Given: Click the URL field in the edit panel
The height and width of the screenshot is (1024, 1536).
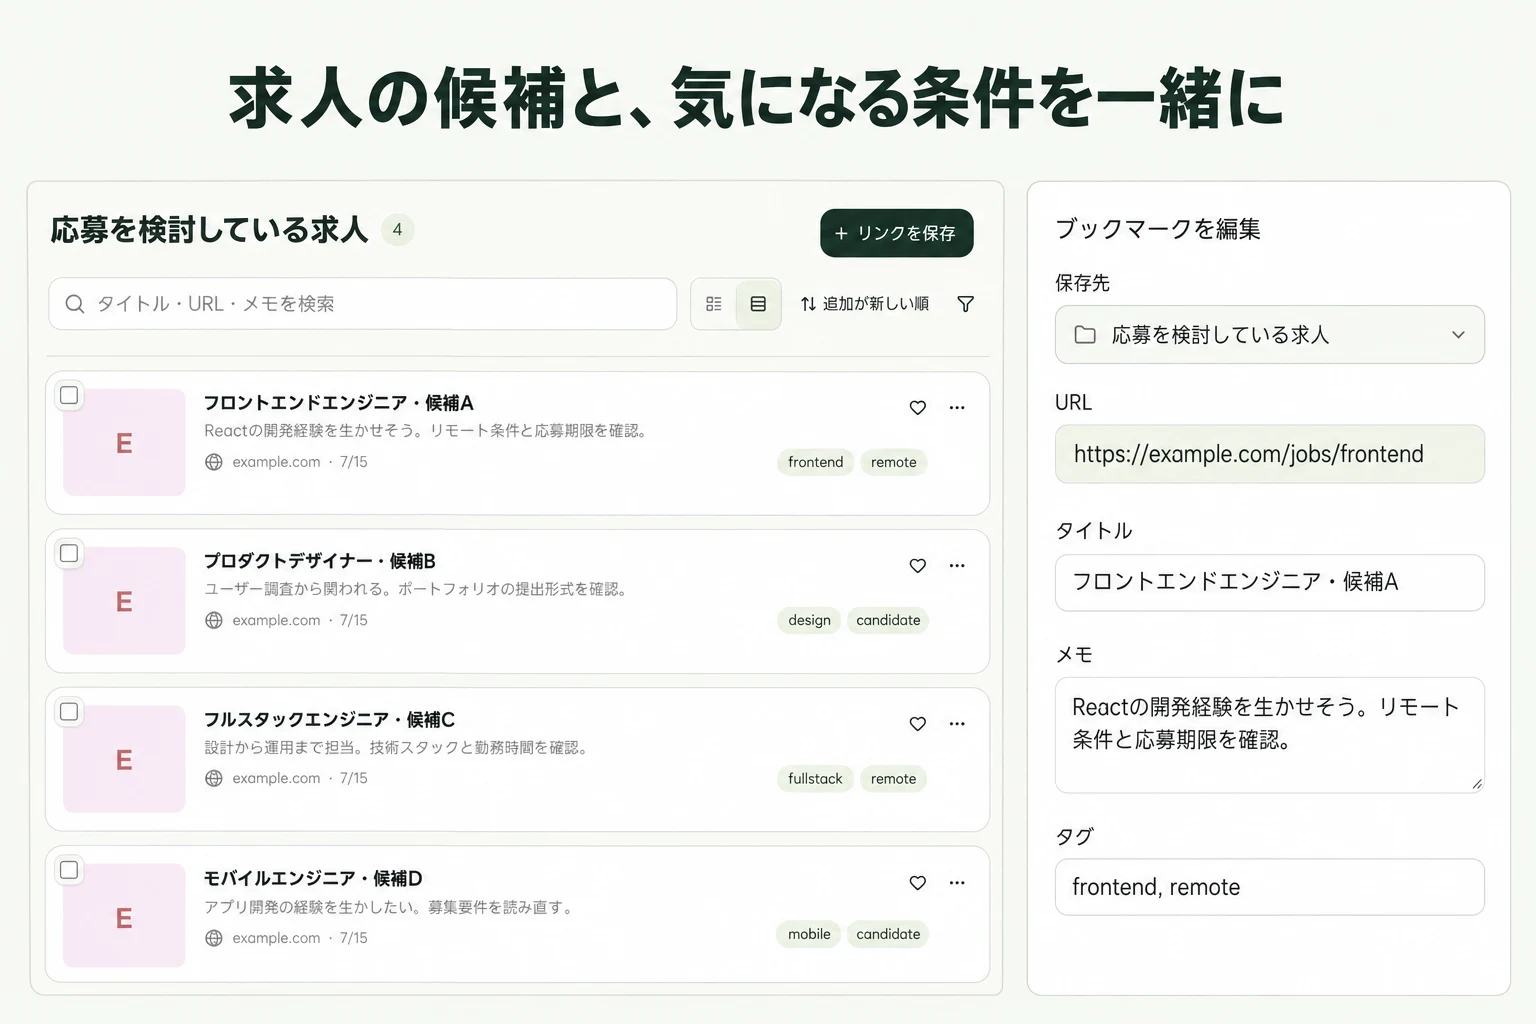Looking at the screenshot, I should coord(1269,454).
